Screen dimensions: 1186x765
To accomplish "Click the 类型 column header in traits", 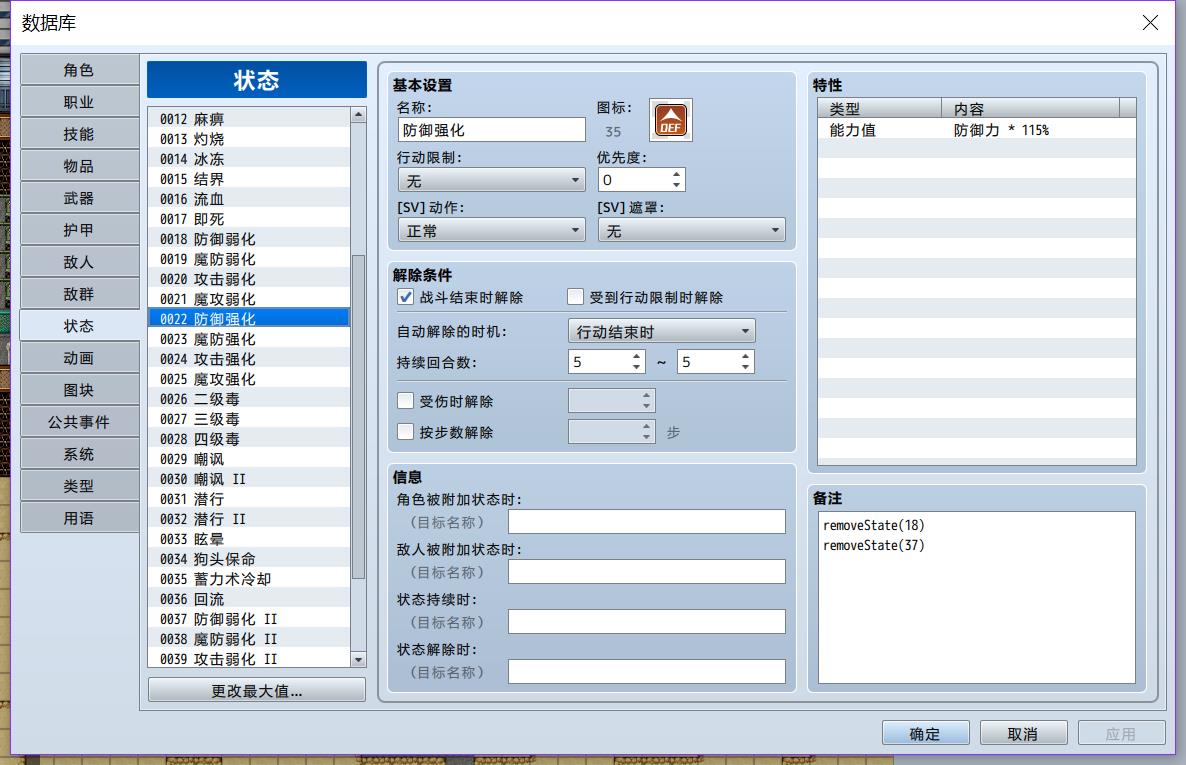I will (x=880, y=108).
